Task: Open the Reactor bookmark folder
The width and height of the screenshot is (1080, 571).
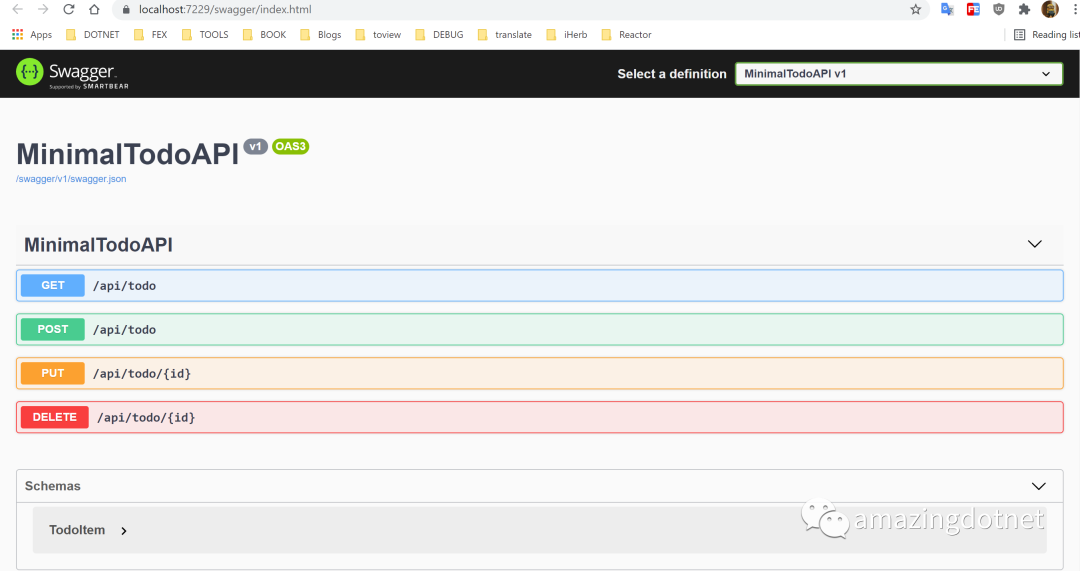Action: pyautogui.click(x=626, y=34)
